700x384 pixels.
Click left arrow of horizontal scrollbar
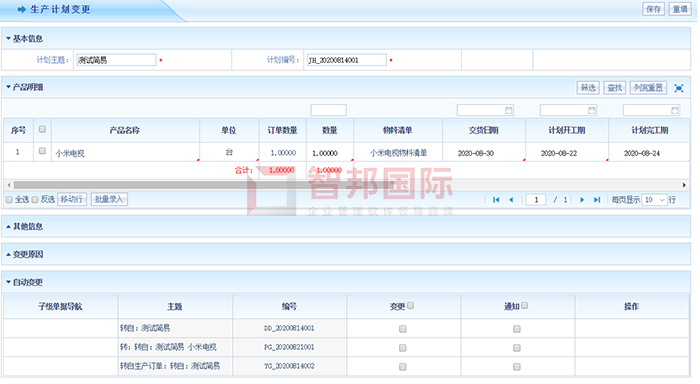tap(9, 185)
